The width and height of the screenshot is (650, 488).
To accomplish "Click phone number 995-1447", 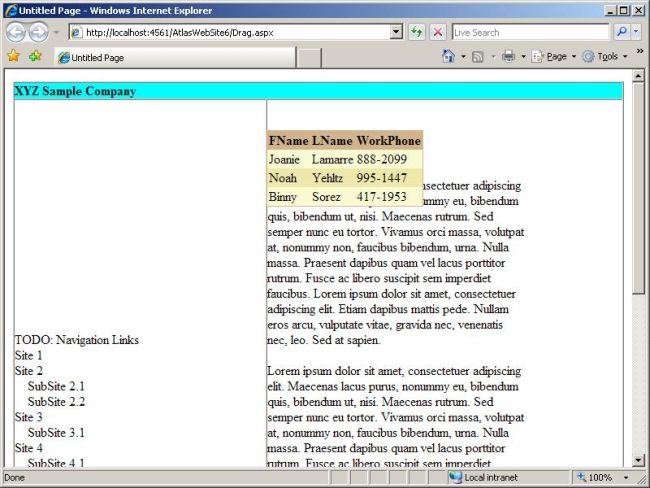I will tap(382, 178).
